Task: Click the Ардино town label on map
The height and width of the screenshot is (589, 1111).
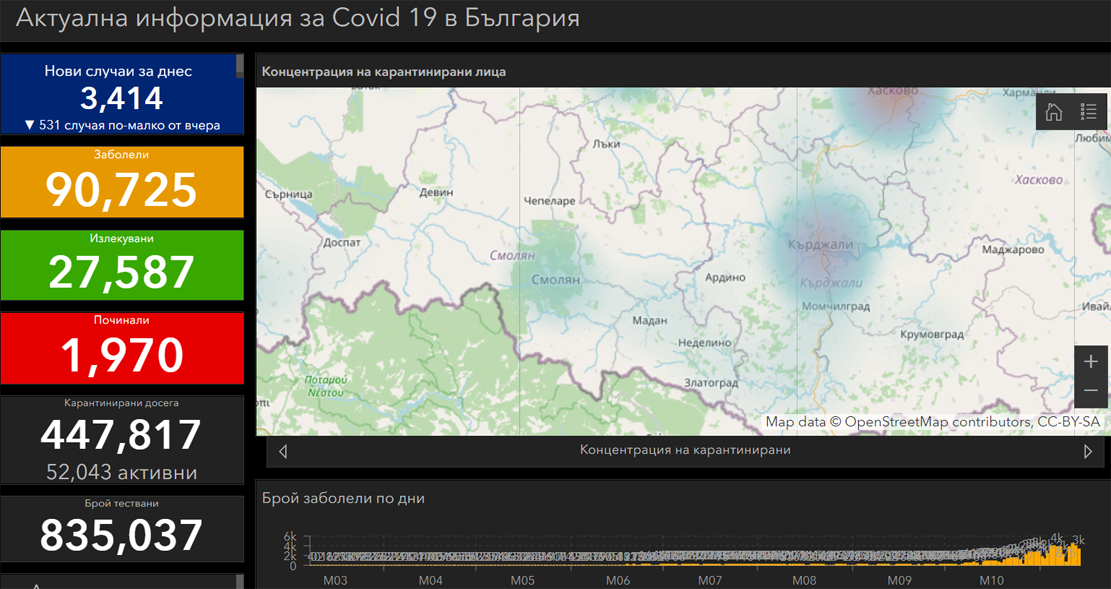Action: tap(725, 278)
